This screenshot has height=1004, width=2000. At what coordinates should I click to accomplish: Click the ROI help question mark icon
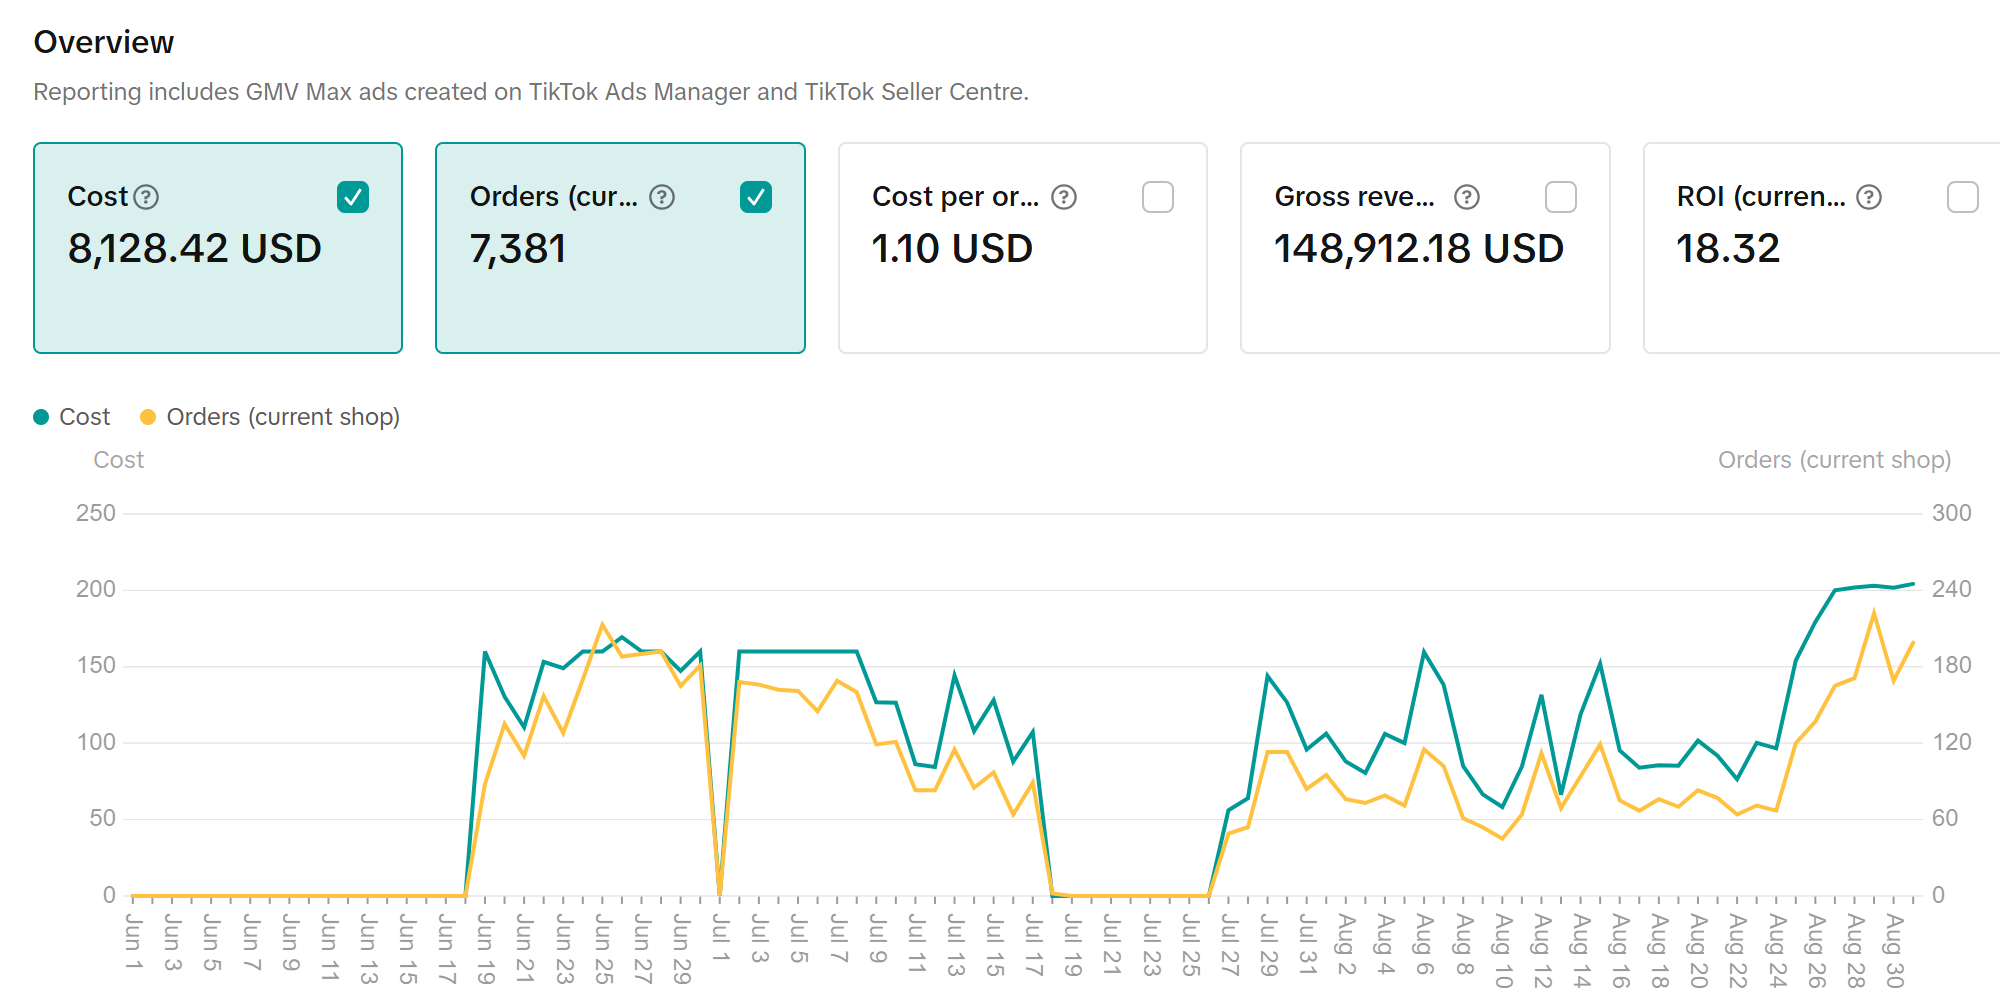[x=1868, y=197]
